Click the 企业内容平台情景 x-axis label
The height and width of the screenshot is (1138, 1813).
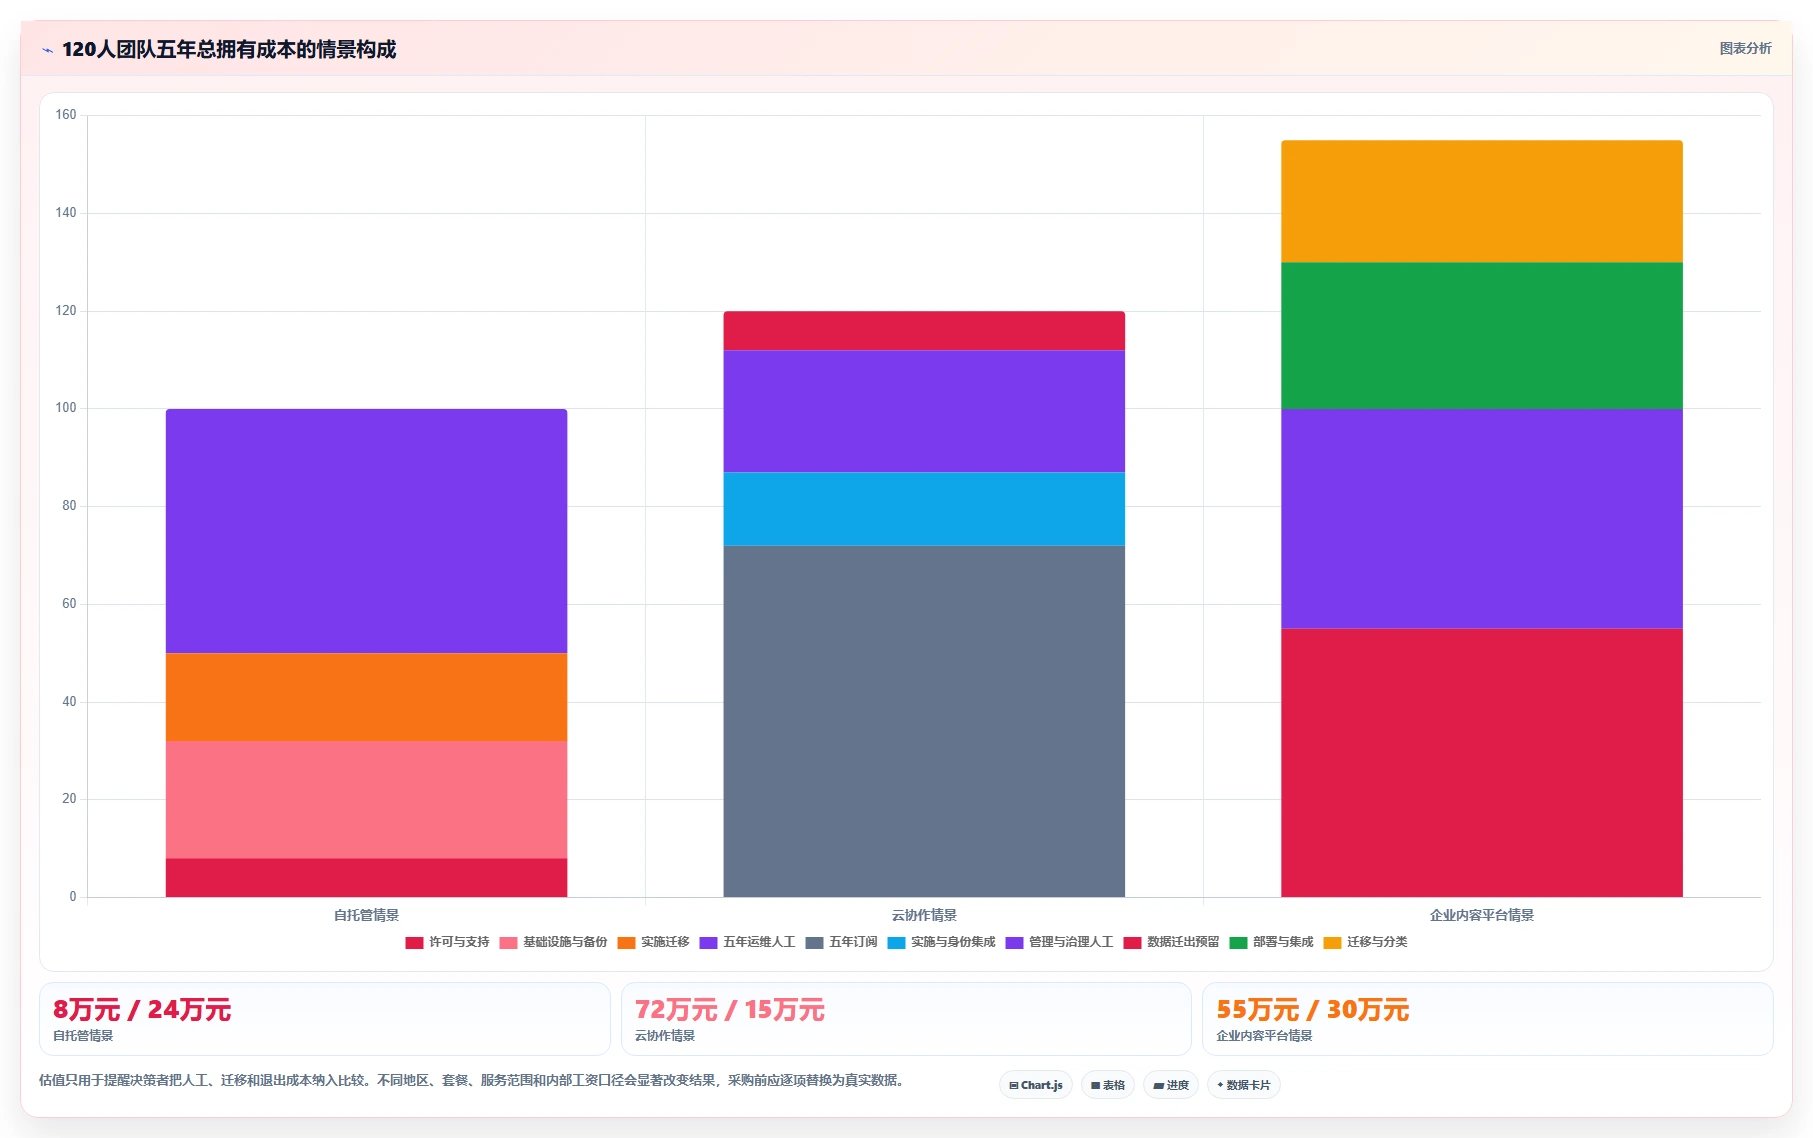(1482, 915)
